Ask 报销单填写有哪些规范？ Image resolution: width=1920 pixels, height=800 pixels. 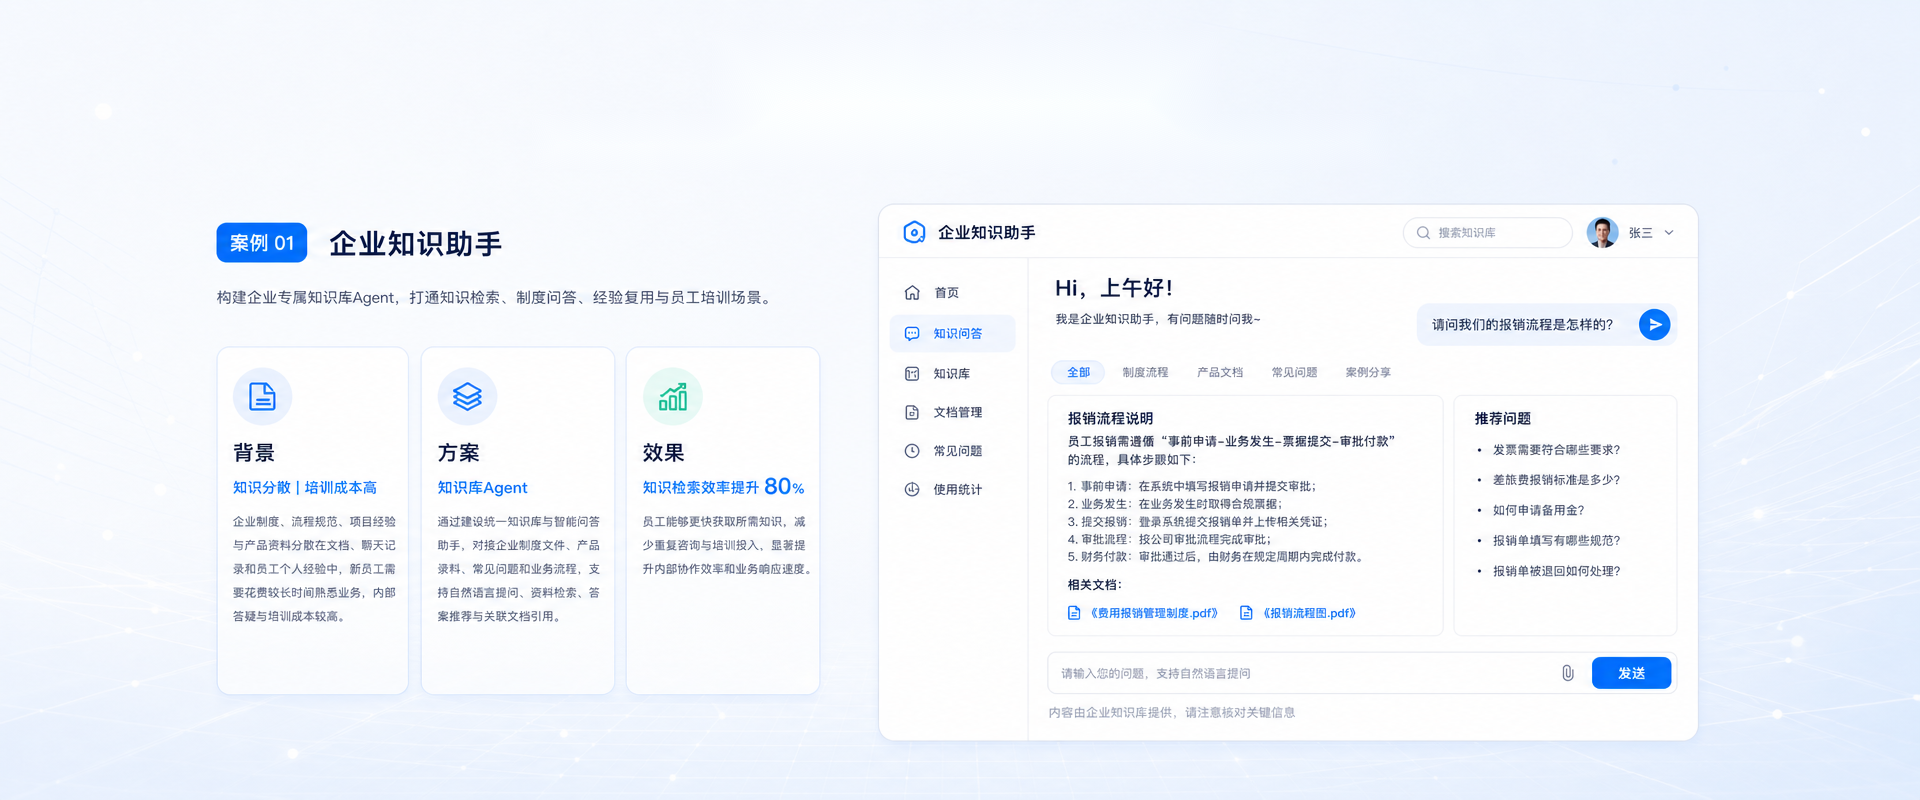[1556, 541]
